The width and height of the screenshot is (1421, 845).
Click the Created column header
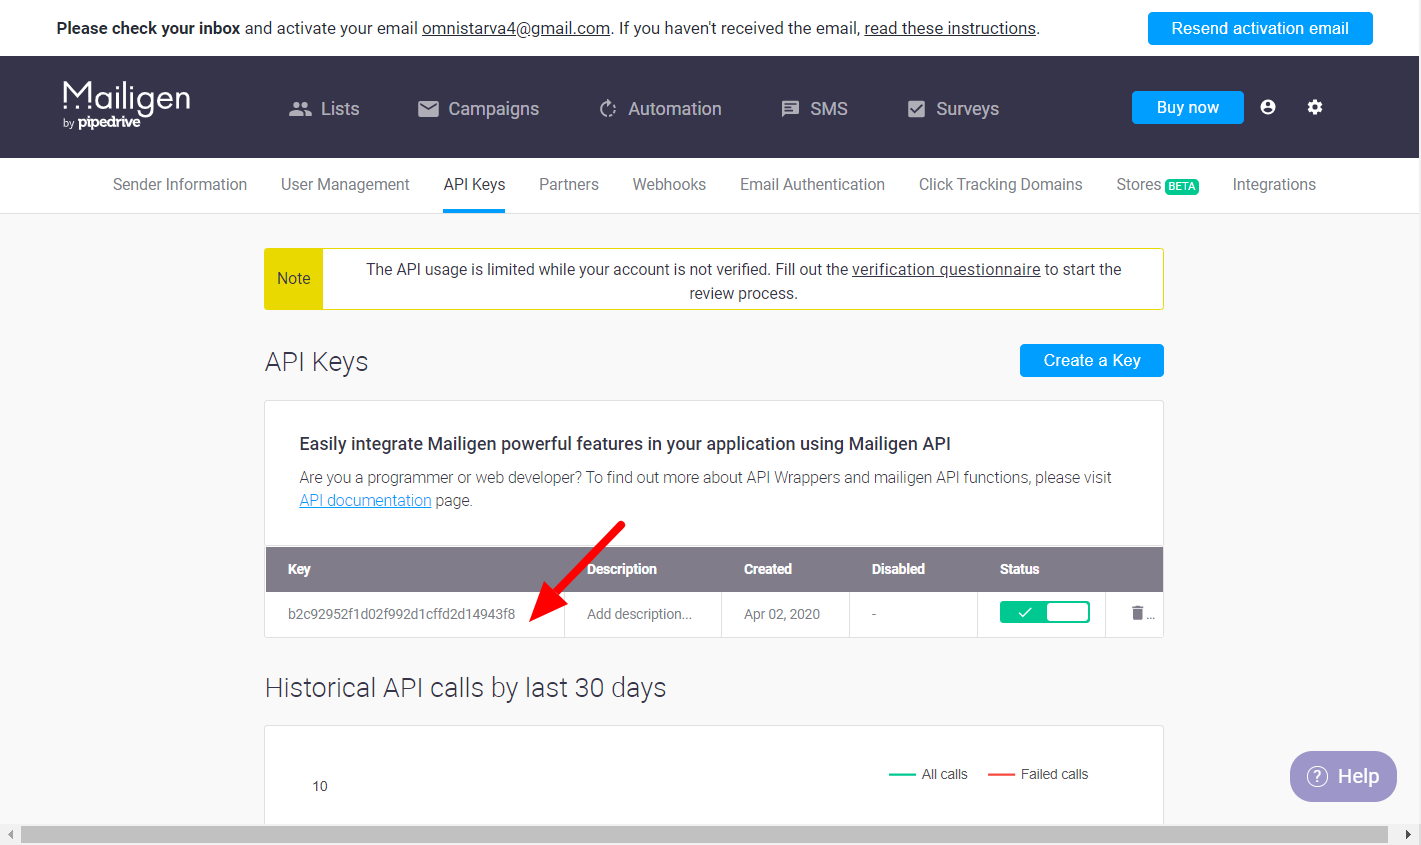point(768,569)
